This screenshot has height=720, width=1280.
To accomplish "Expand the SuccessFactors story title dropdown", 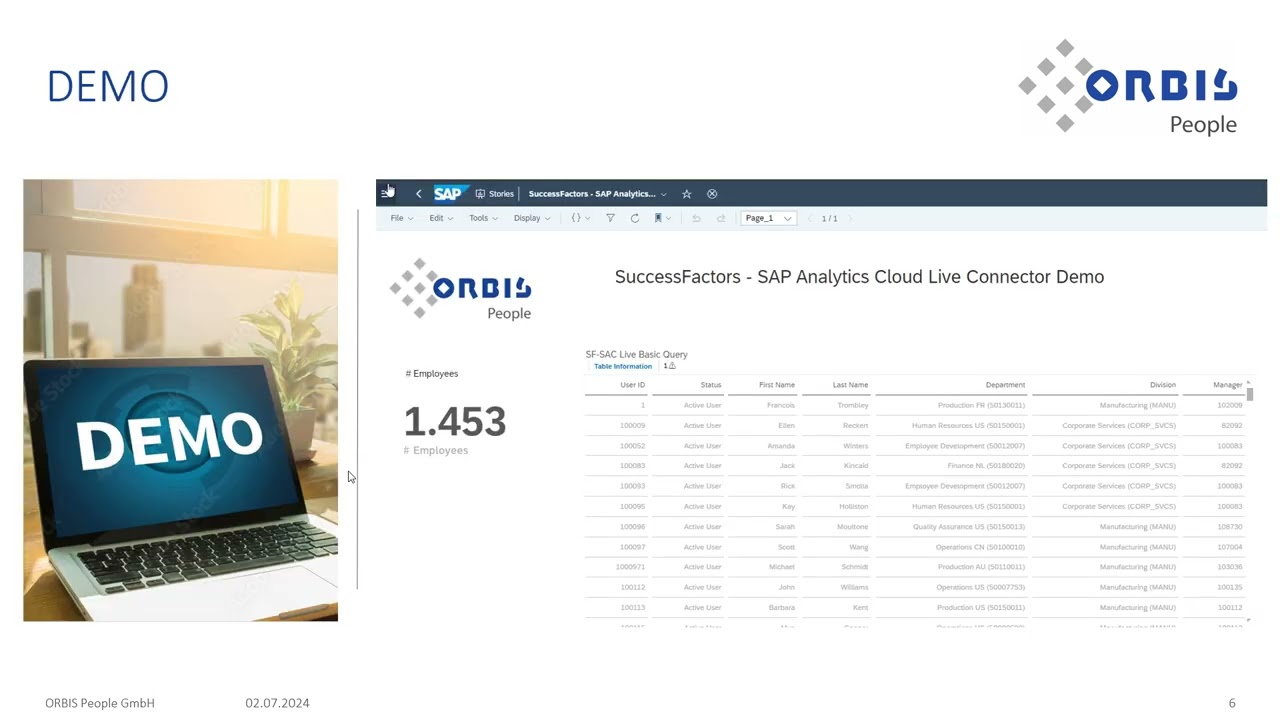I will pyautogui.click(x=663, y=194).
